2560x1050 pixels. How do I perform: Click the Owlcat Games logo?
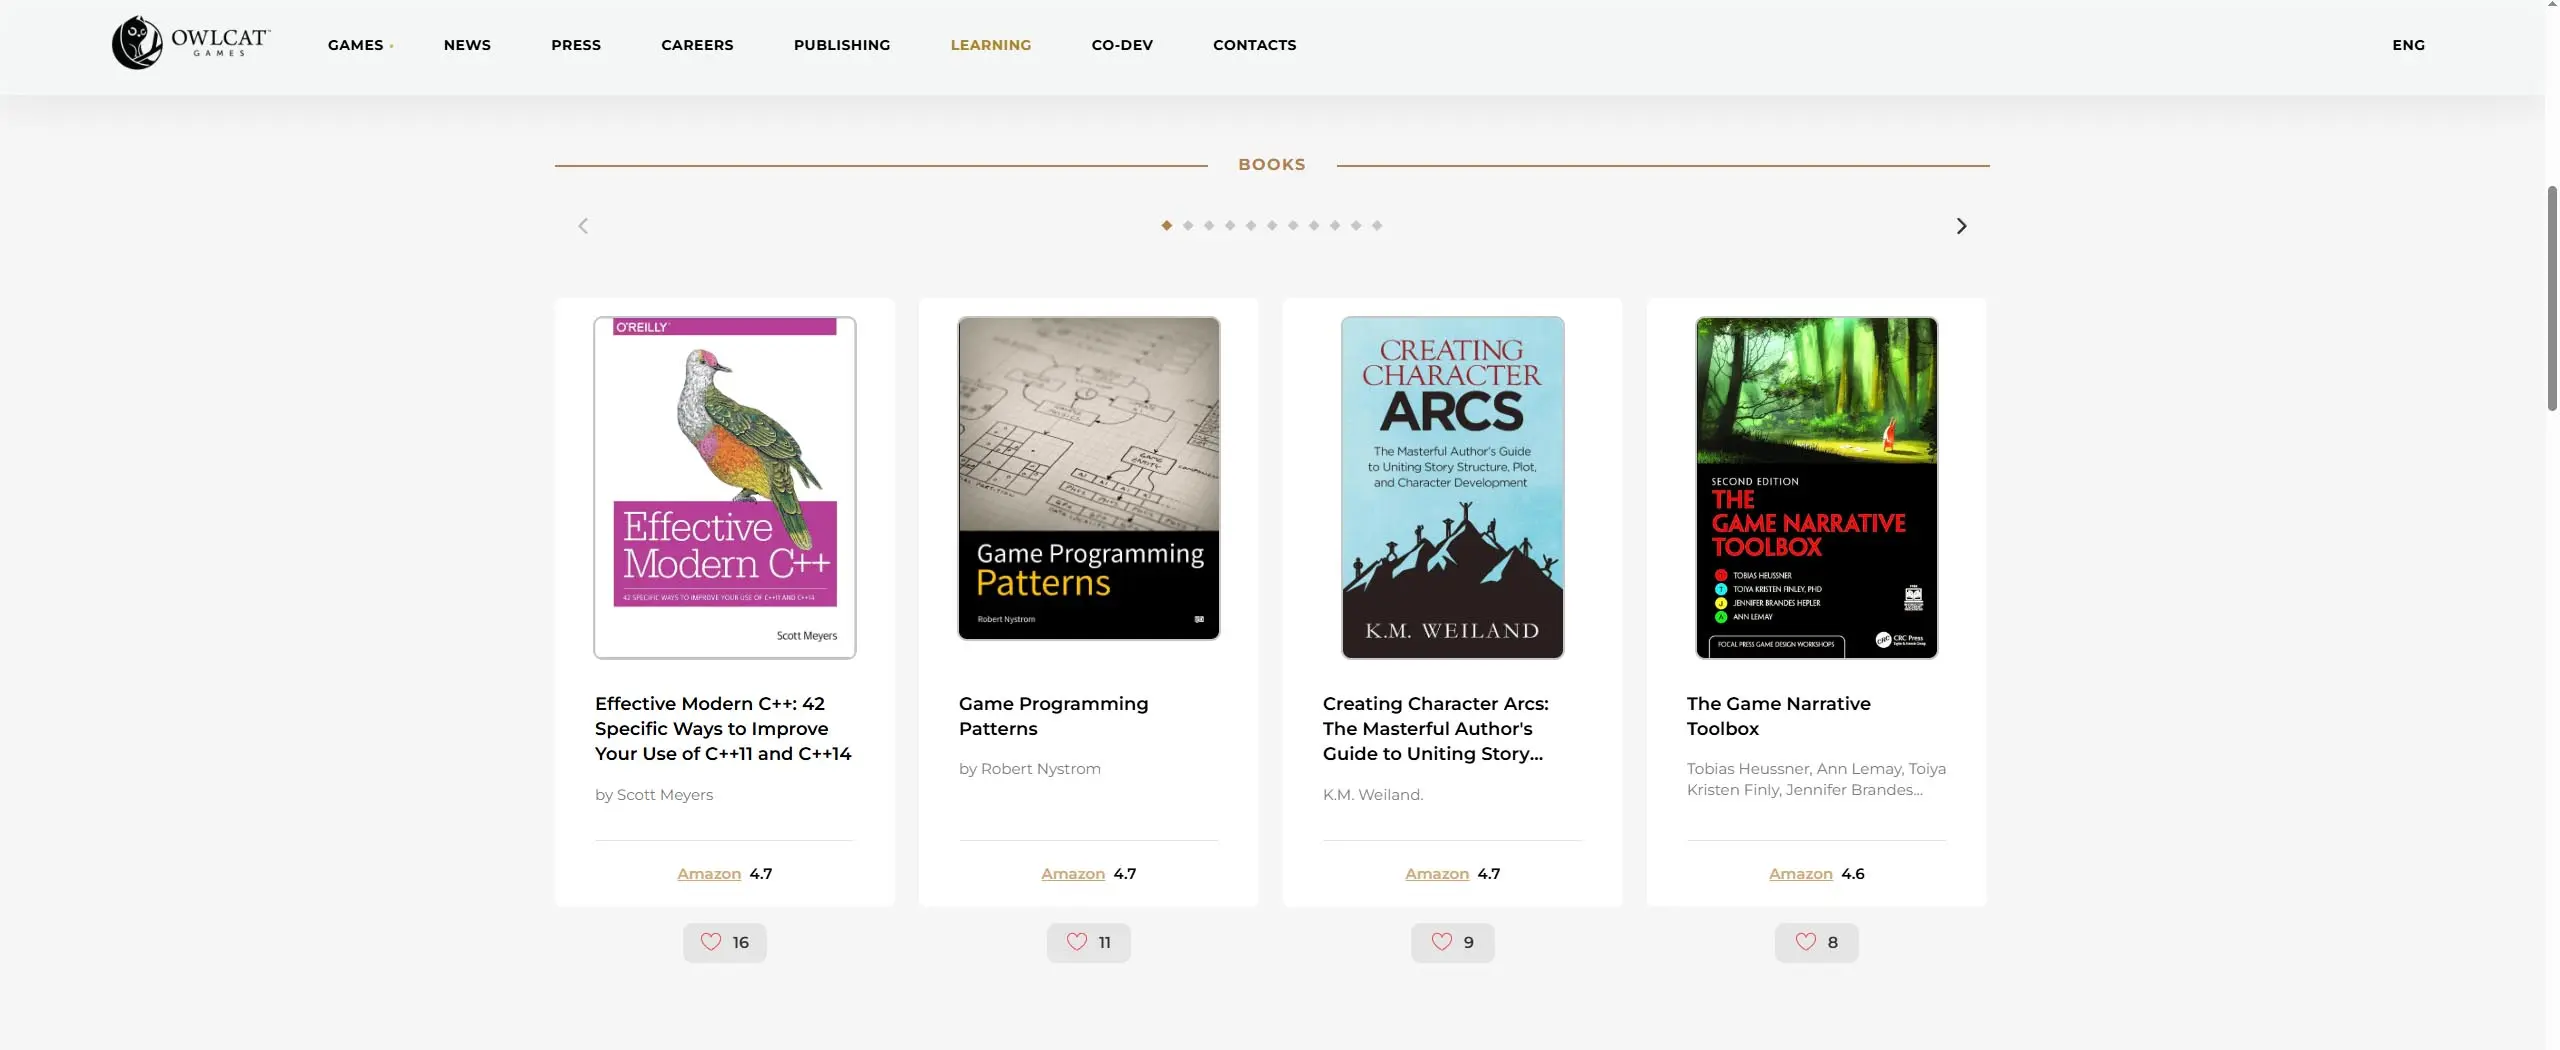(190, 43)
